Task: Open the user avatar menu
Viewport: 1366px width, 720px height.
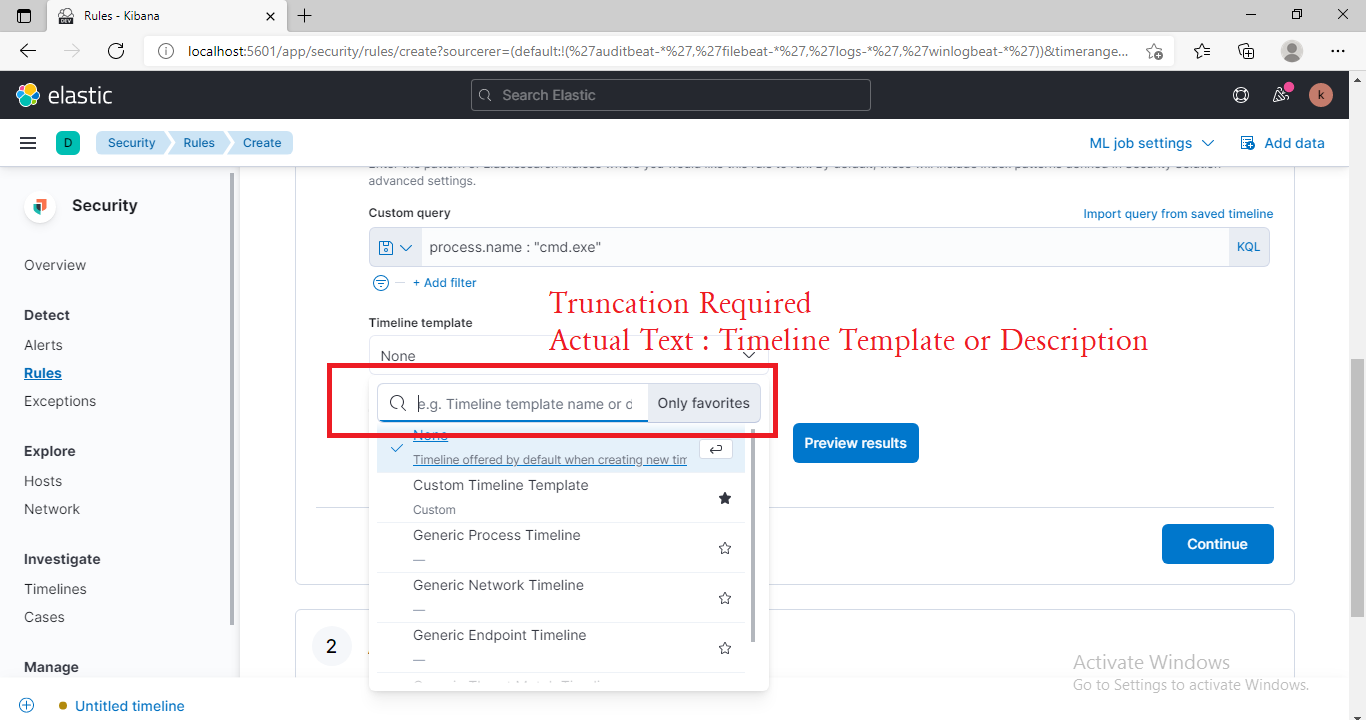Action: tap(1320, 94)
